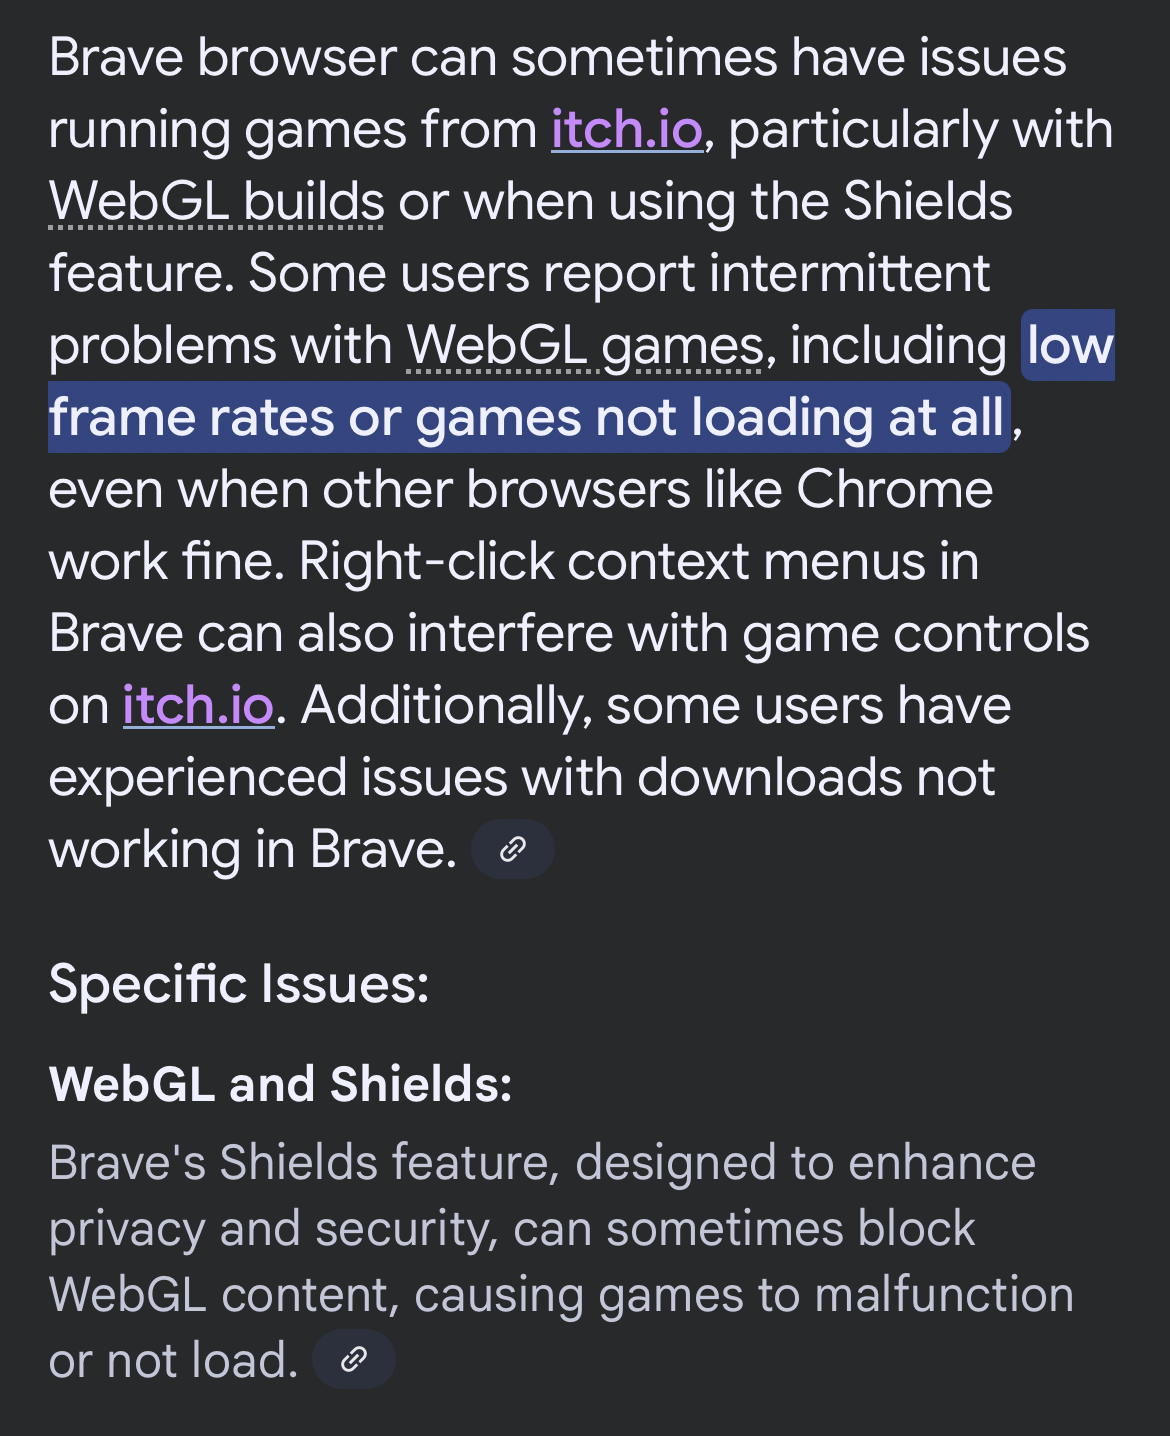Click the highlighted word "low"
This screenshot has height=1436, width=1170.
pos(1070,346)
